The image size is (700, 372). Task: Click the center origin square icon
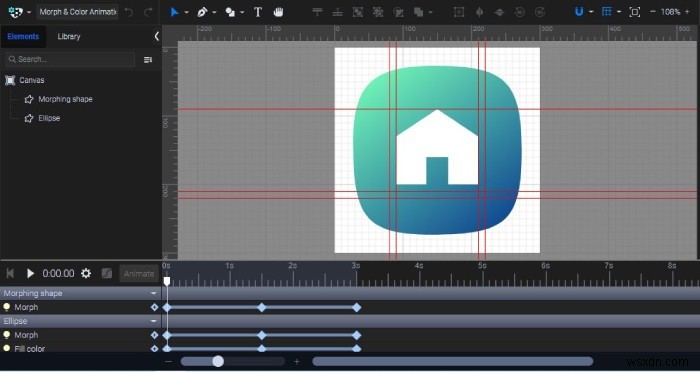click(x=459, y=12)
